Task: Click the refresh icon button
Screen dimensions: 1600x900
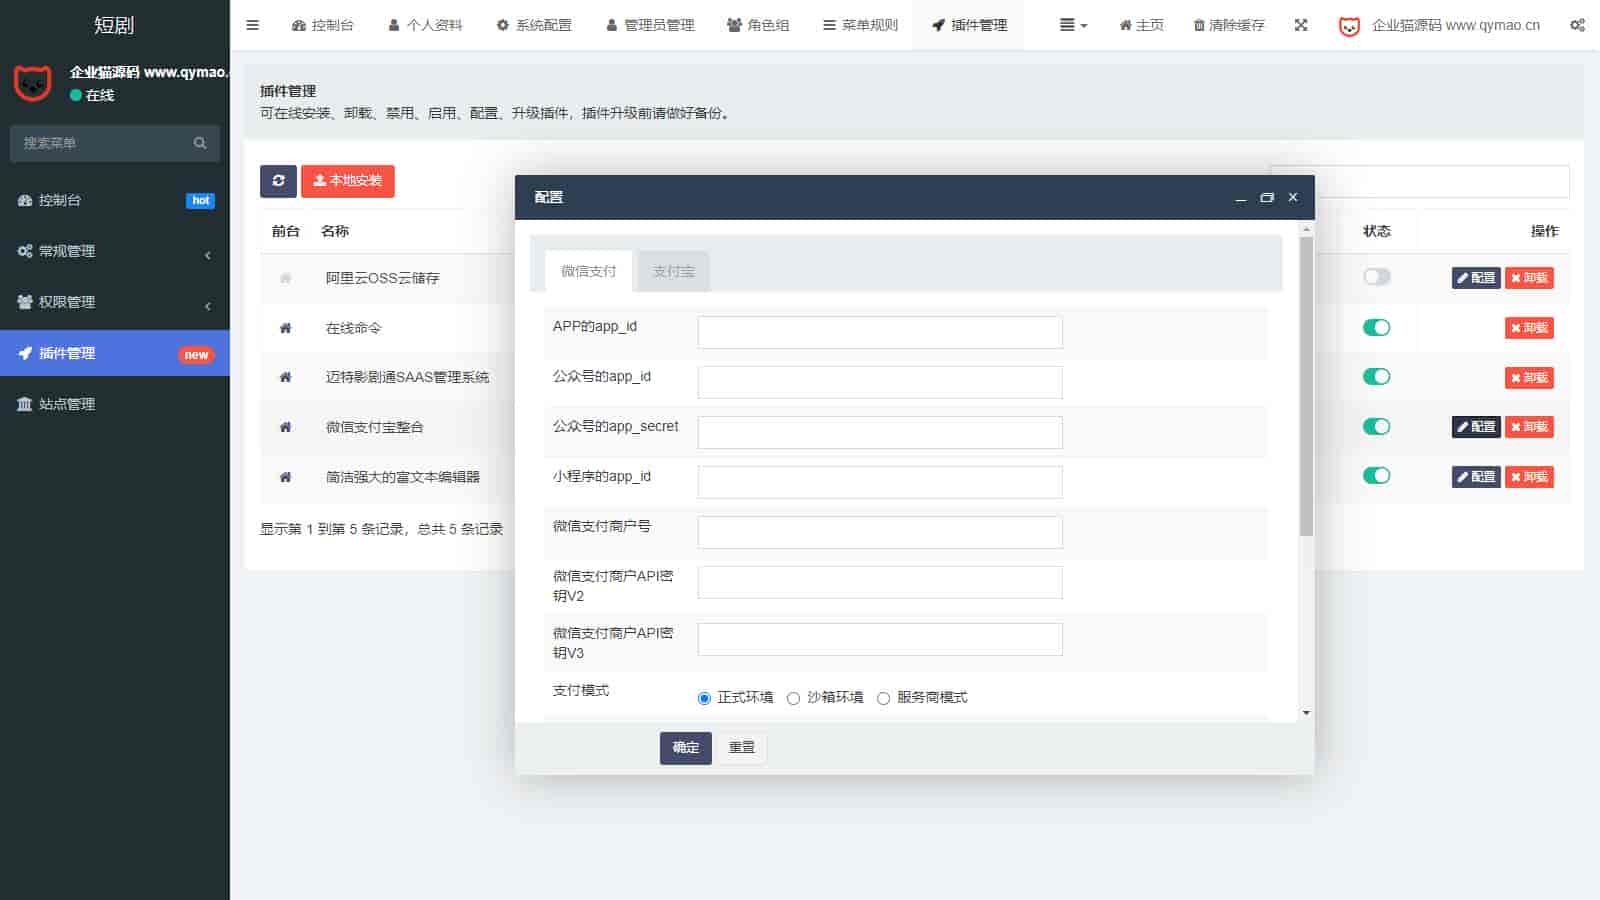Action: 278,181
